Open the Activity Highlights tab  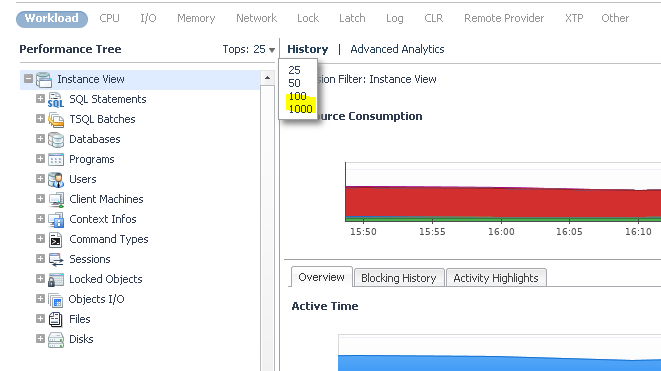(x=496, y=278)
